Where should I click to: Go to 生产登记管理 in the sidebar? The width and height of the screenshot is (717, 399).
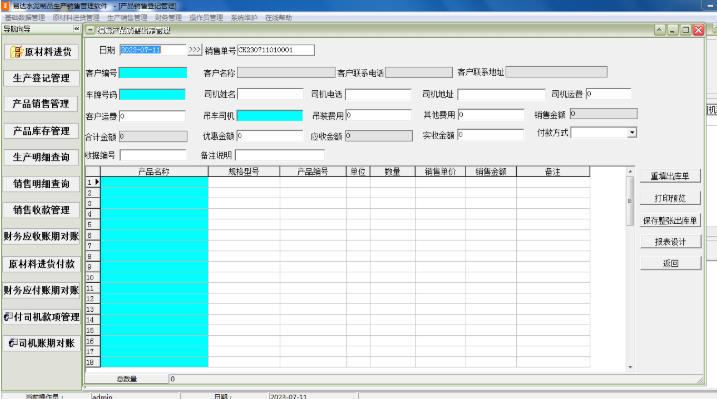(x=42, y=78)
